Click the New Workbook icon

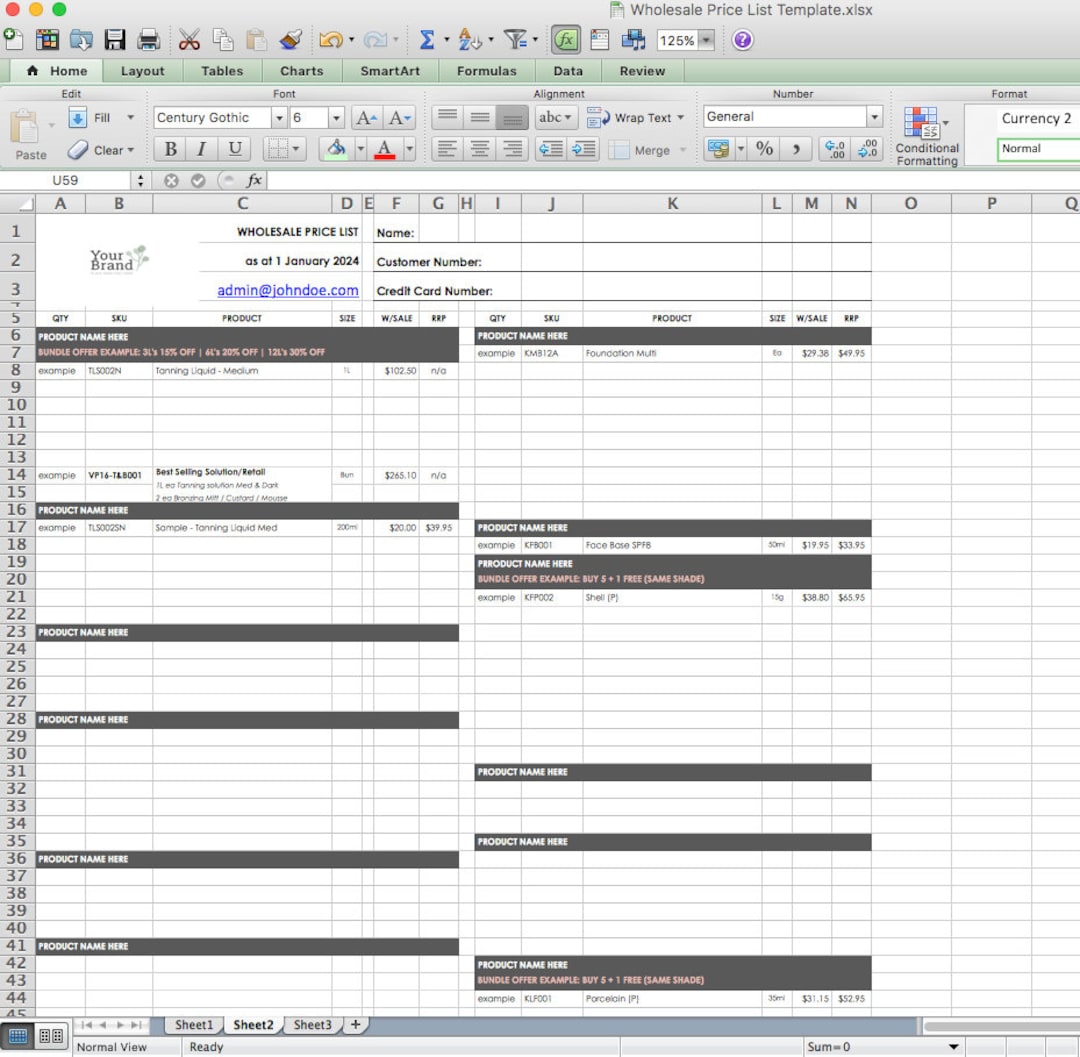14,39
